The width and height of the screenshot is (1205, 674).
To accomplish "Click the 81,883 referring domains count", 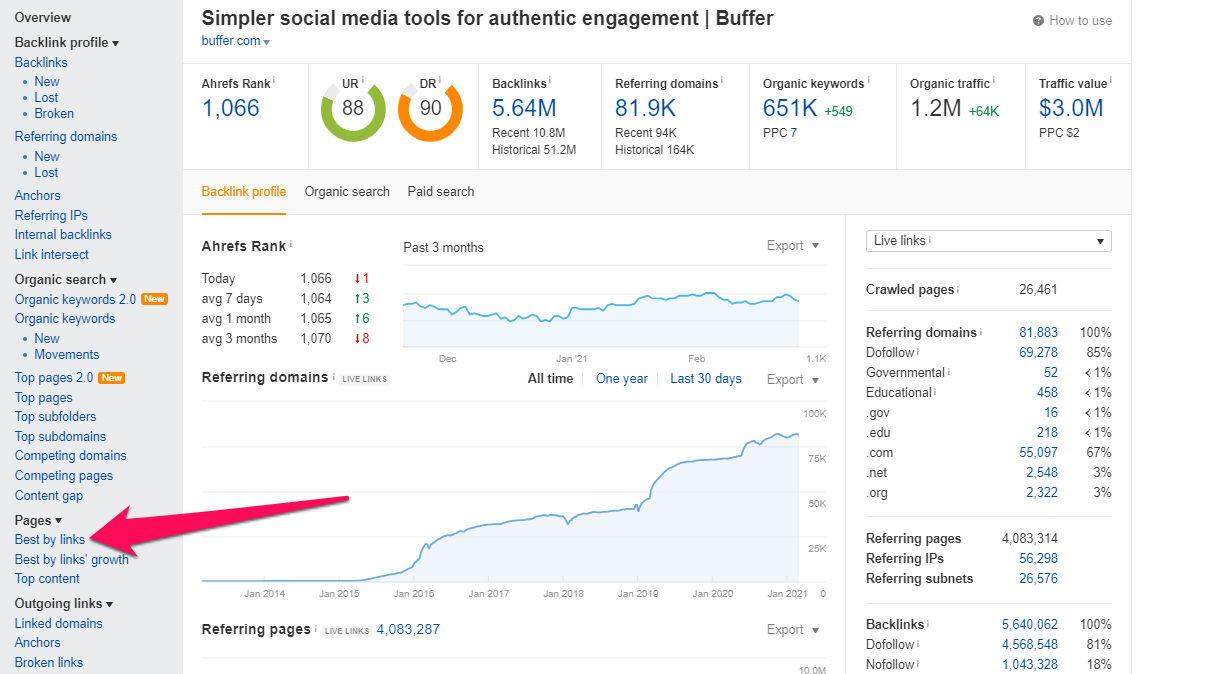I will click(1038, 332).
